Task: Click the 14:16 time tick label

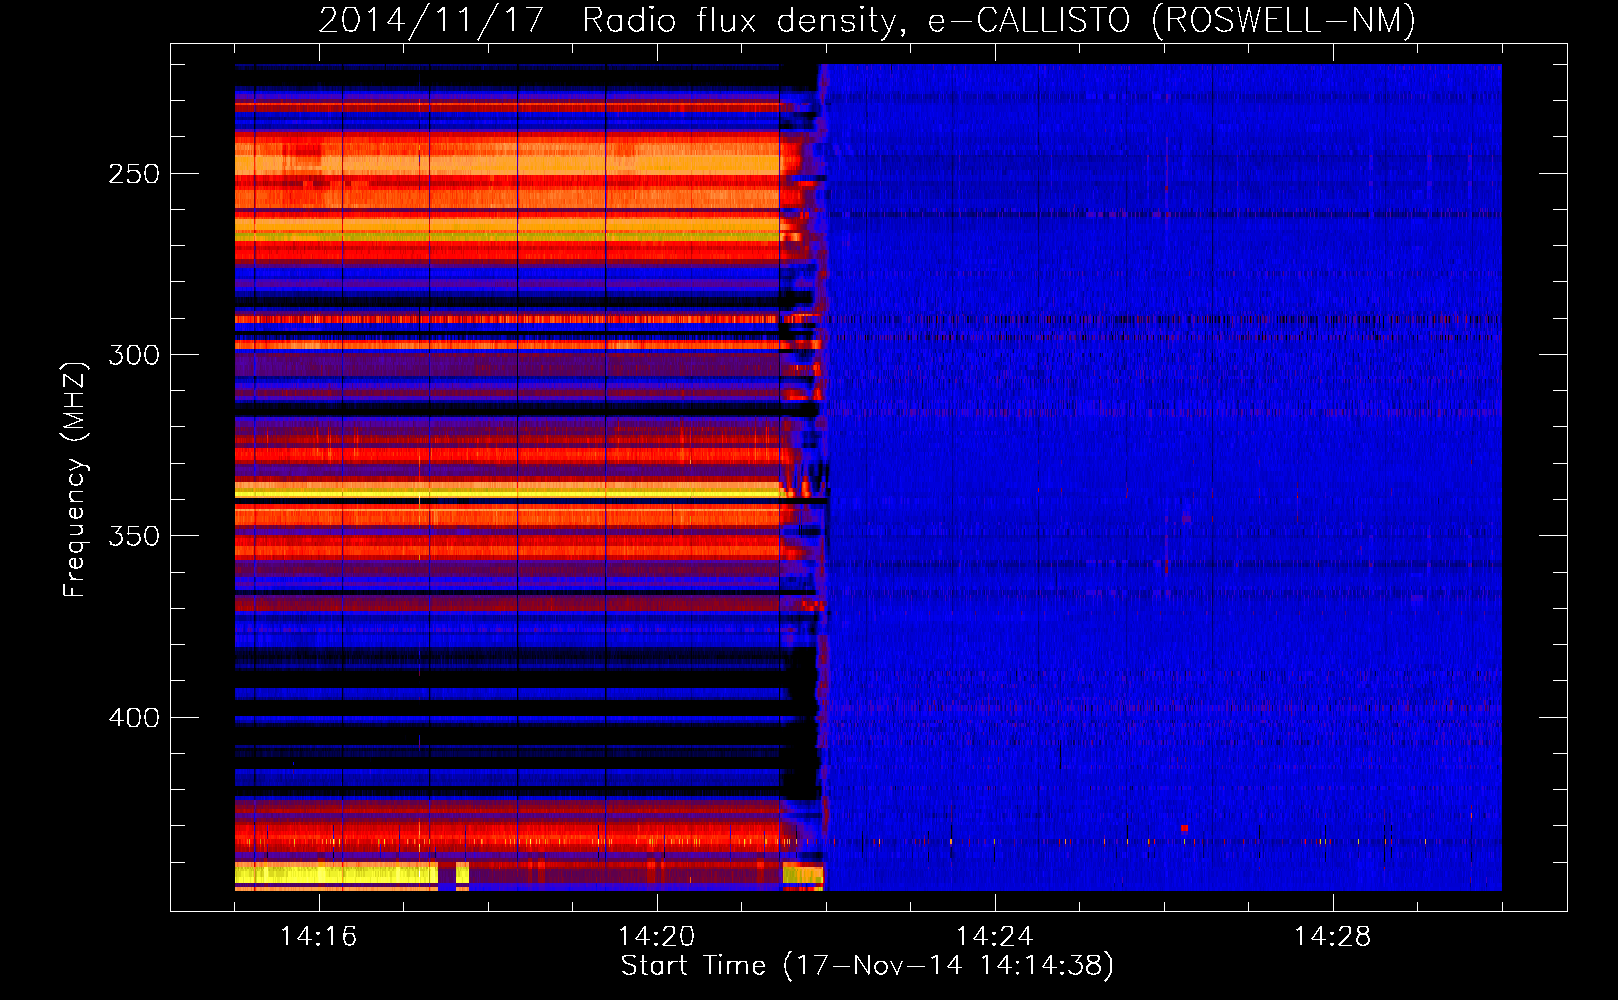Action: click(x=318, y=936)
